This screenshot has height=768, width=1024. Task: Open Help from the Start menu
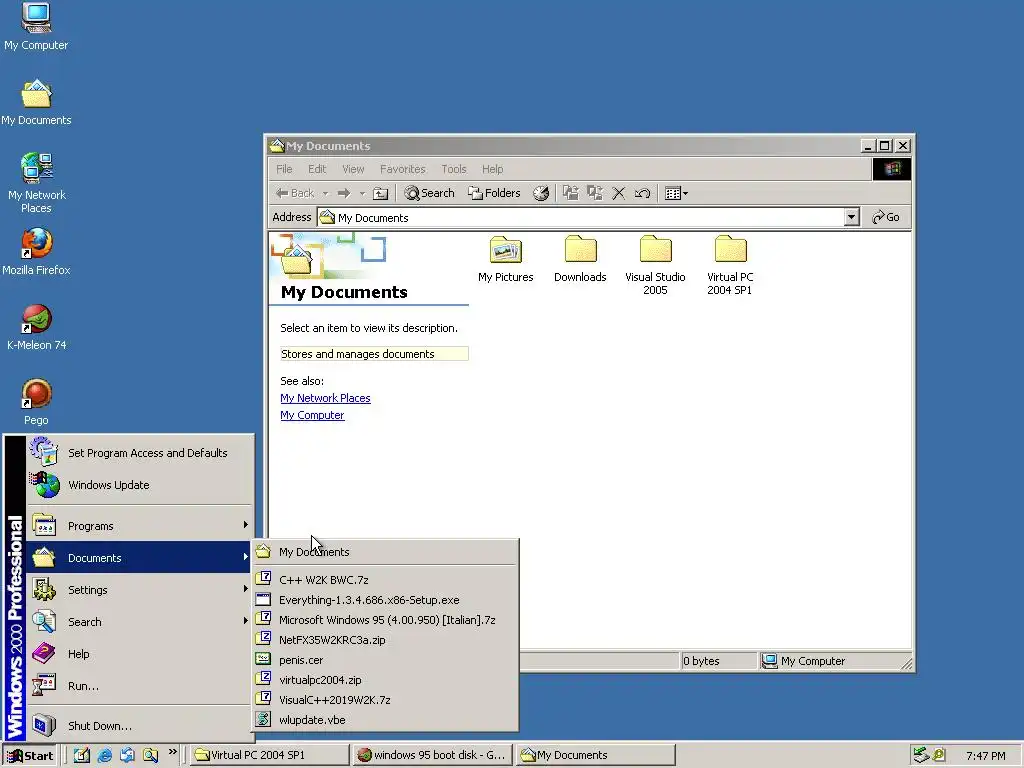[138, 654]
